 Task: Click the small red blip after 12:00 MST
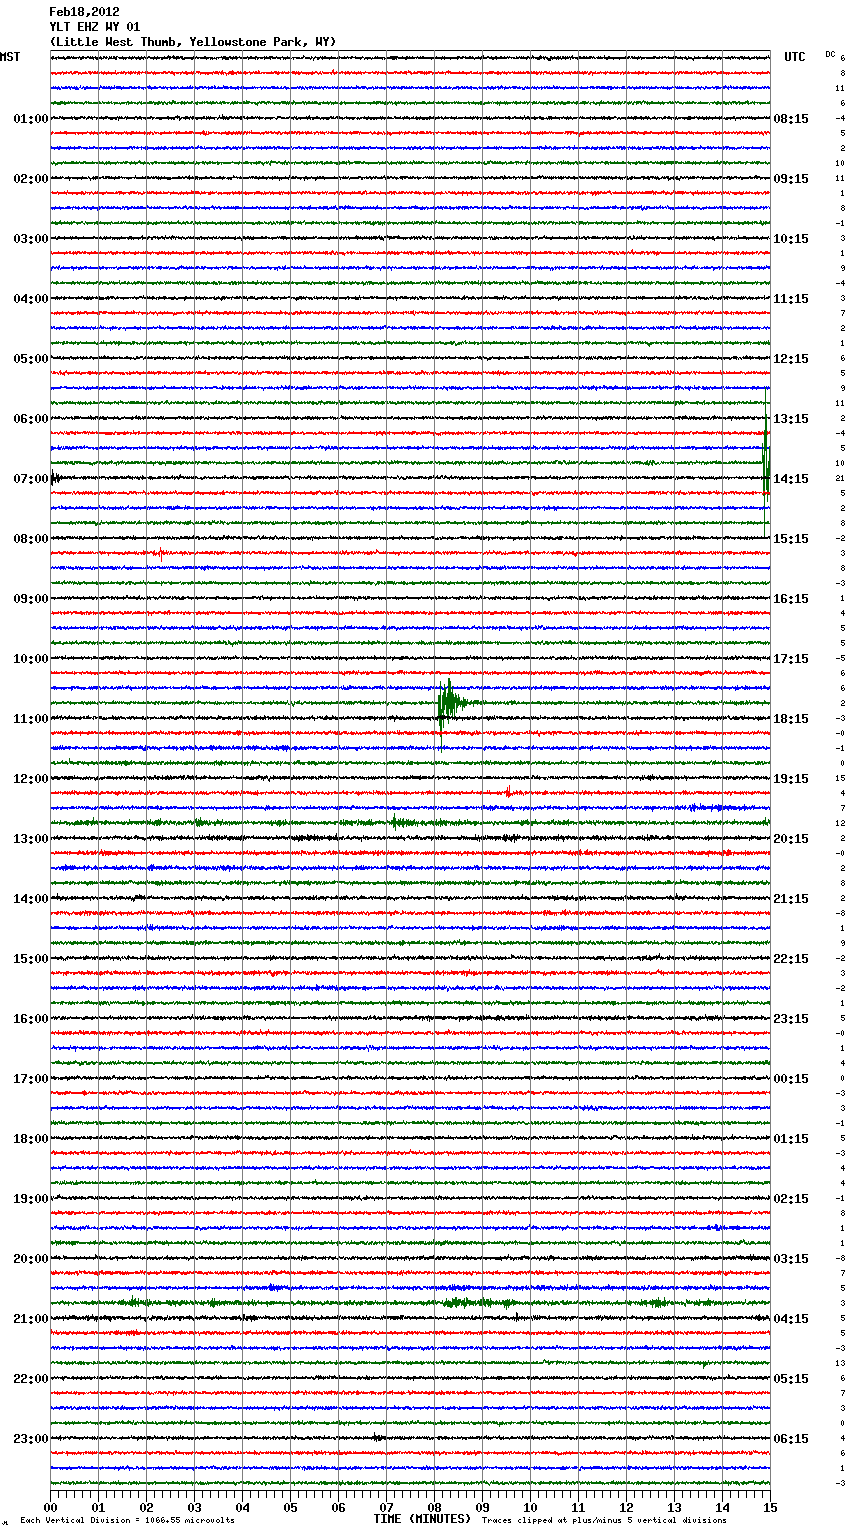pos(508,793)
